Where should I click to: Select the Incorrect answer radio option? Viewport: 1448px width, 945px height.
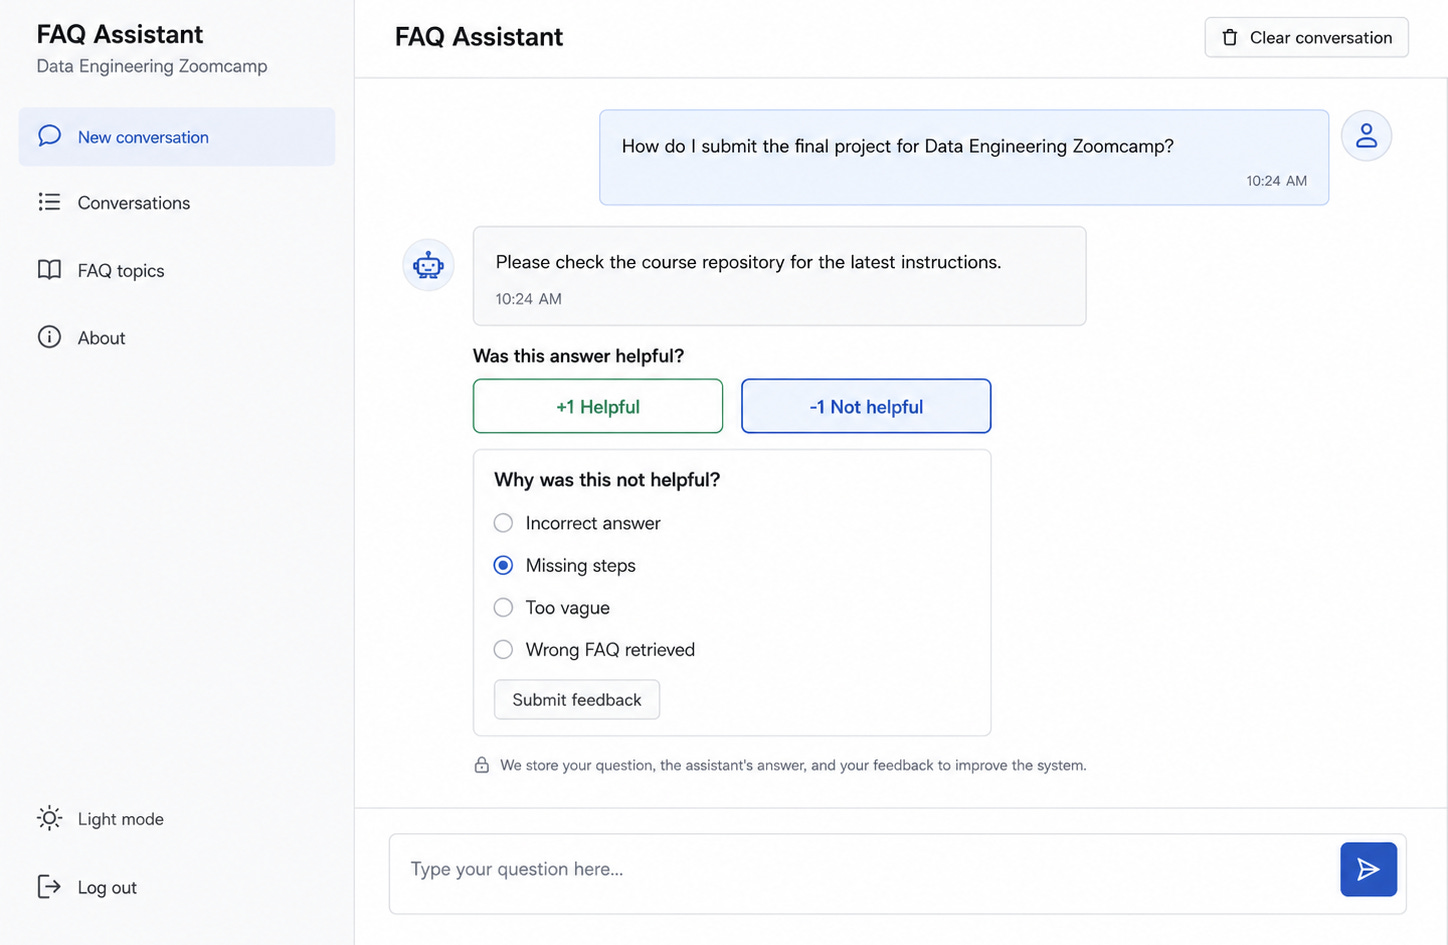[503, 523]
